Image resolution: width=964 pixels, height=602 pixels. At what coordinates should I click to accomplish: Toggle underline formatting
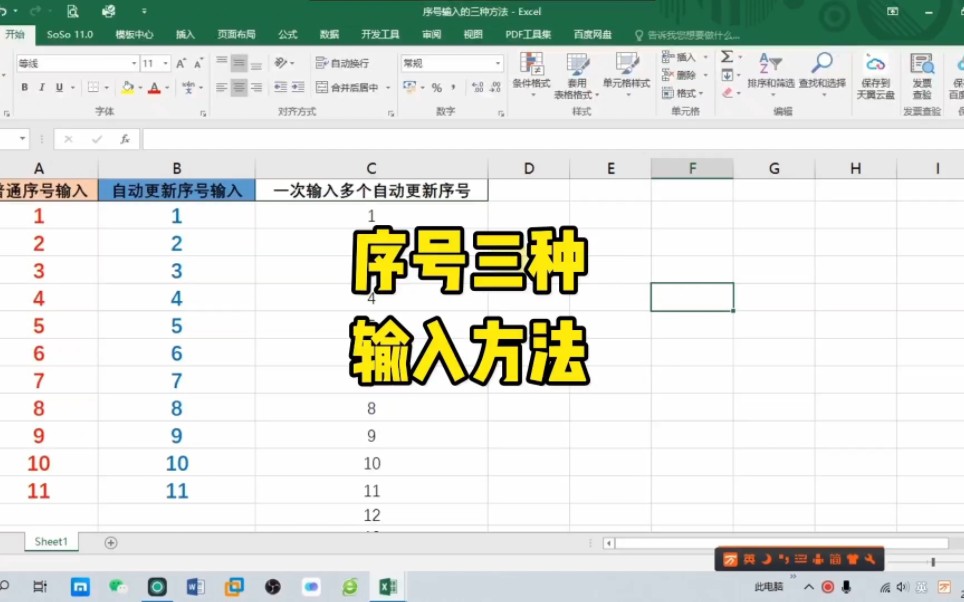tap(58, 87)
